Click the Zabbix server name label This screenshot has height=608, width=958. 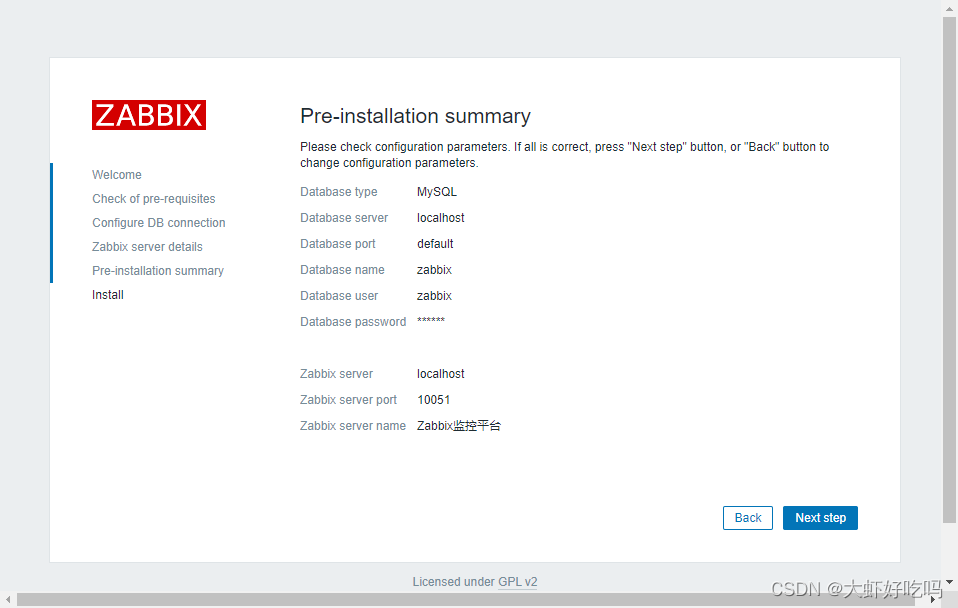pyautogui.click(x=353, y=426)
